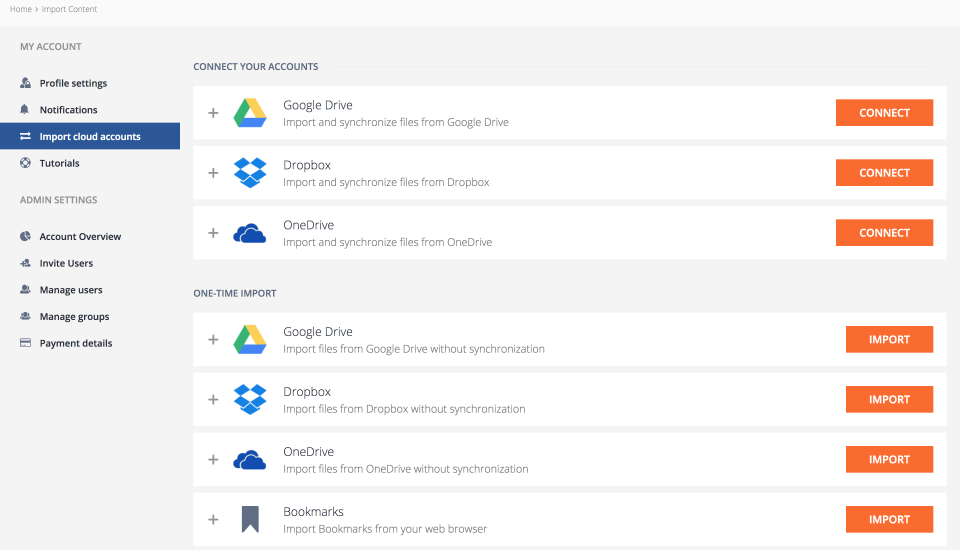Expand the Bookmarks import row plus sign
This screenshot has width=960, height=550.
pos(213,520)
